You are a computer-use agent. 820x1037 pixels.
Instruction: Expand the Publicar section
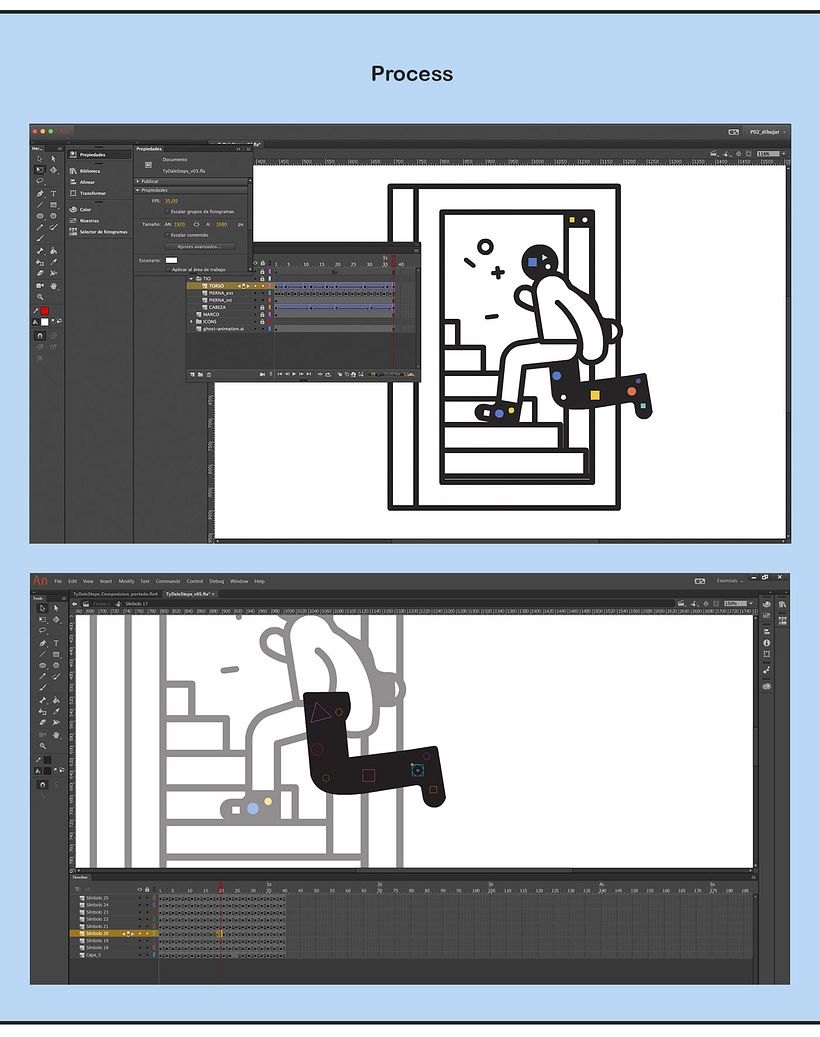click(138, 181)
